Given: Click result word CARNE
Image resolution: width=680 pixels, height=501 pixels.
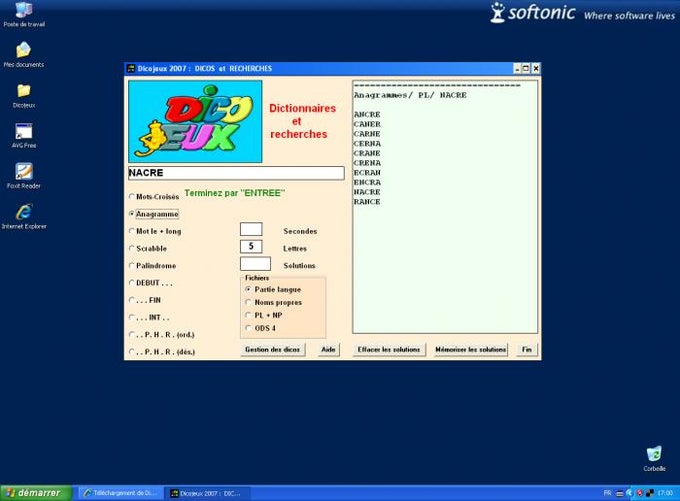Looking at the screenshot, I should coord(367,134).
